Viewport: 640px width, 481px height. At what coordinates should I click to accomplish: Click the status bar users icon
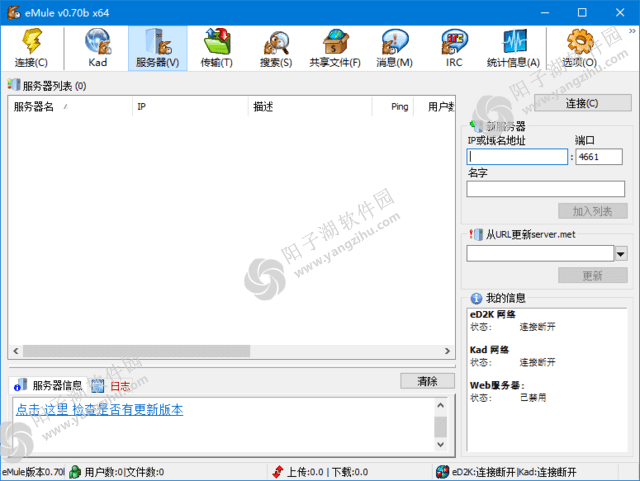[75, 472]
